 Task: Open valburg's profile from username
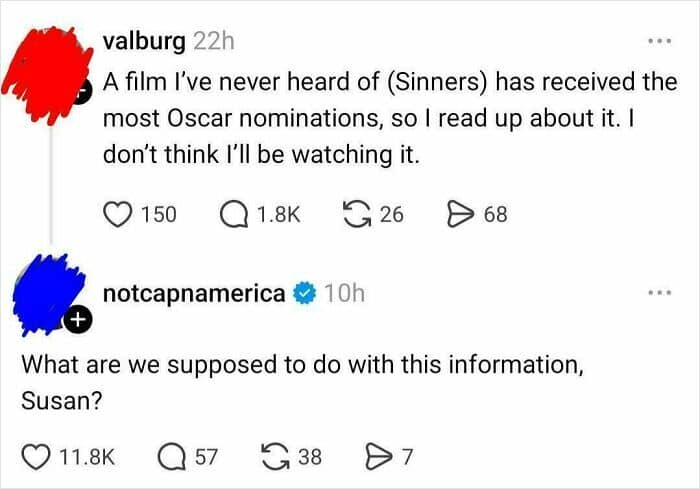[x=144, y=42]
